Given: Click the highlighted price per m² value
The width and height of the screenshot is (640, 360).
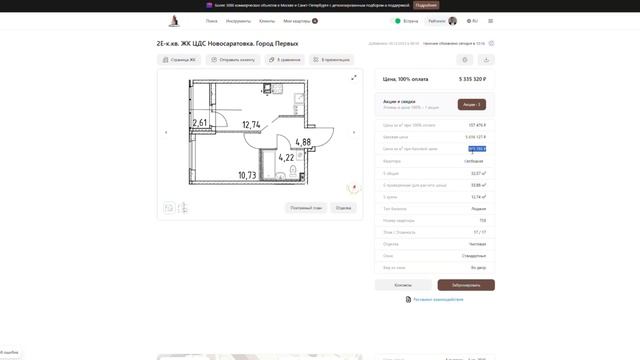Looking at the screenshot, I should 477,149.
